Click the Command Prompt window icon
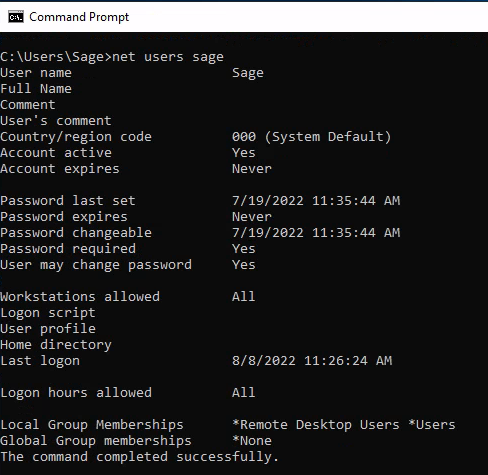 (16, 17)
